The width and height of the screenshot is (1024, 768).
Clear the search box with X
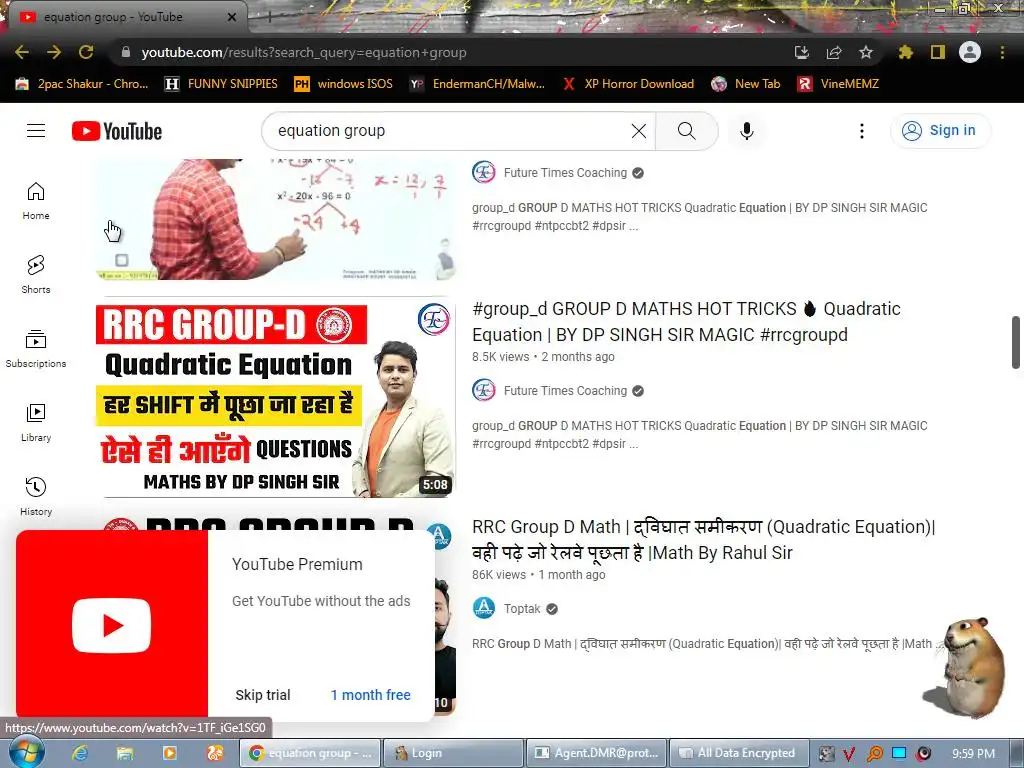639,131
